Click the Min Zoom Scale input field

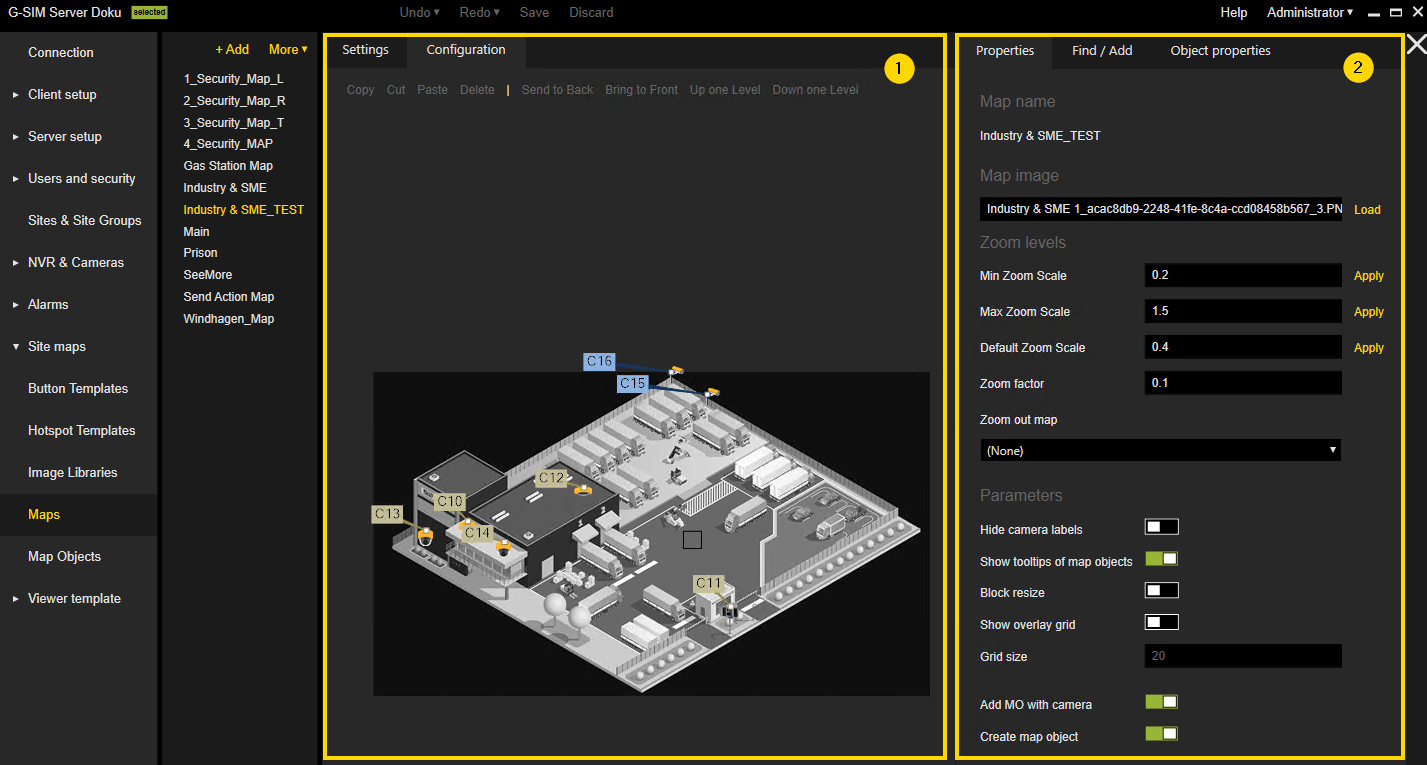1242,275
